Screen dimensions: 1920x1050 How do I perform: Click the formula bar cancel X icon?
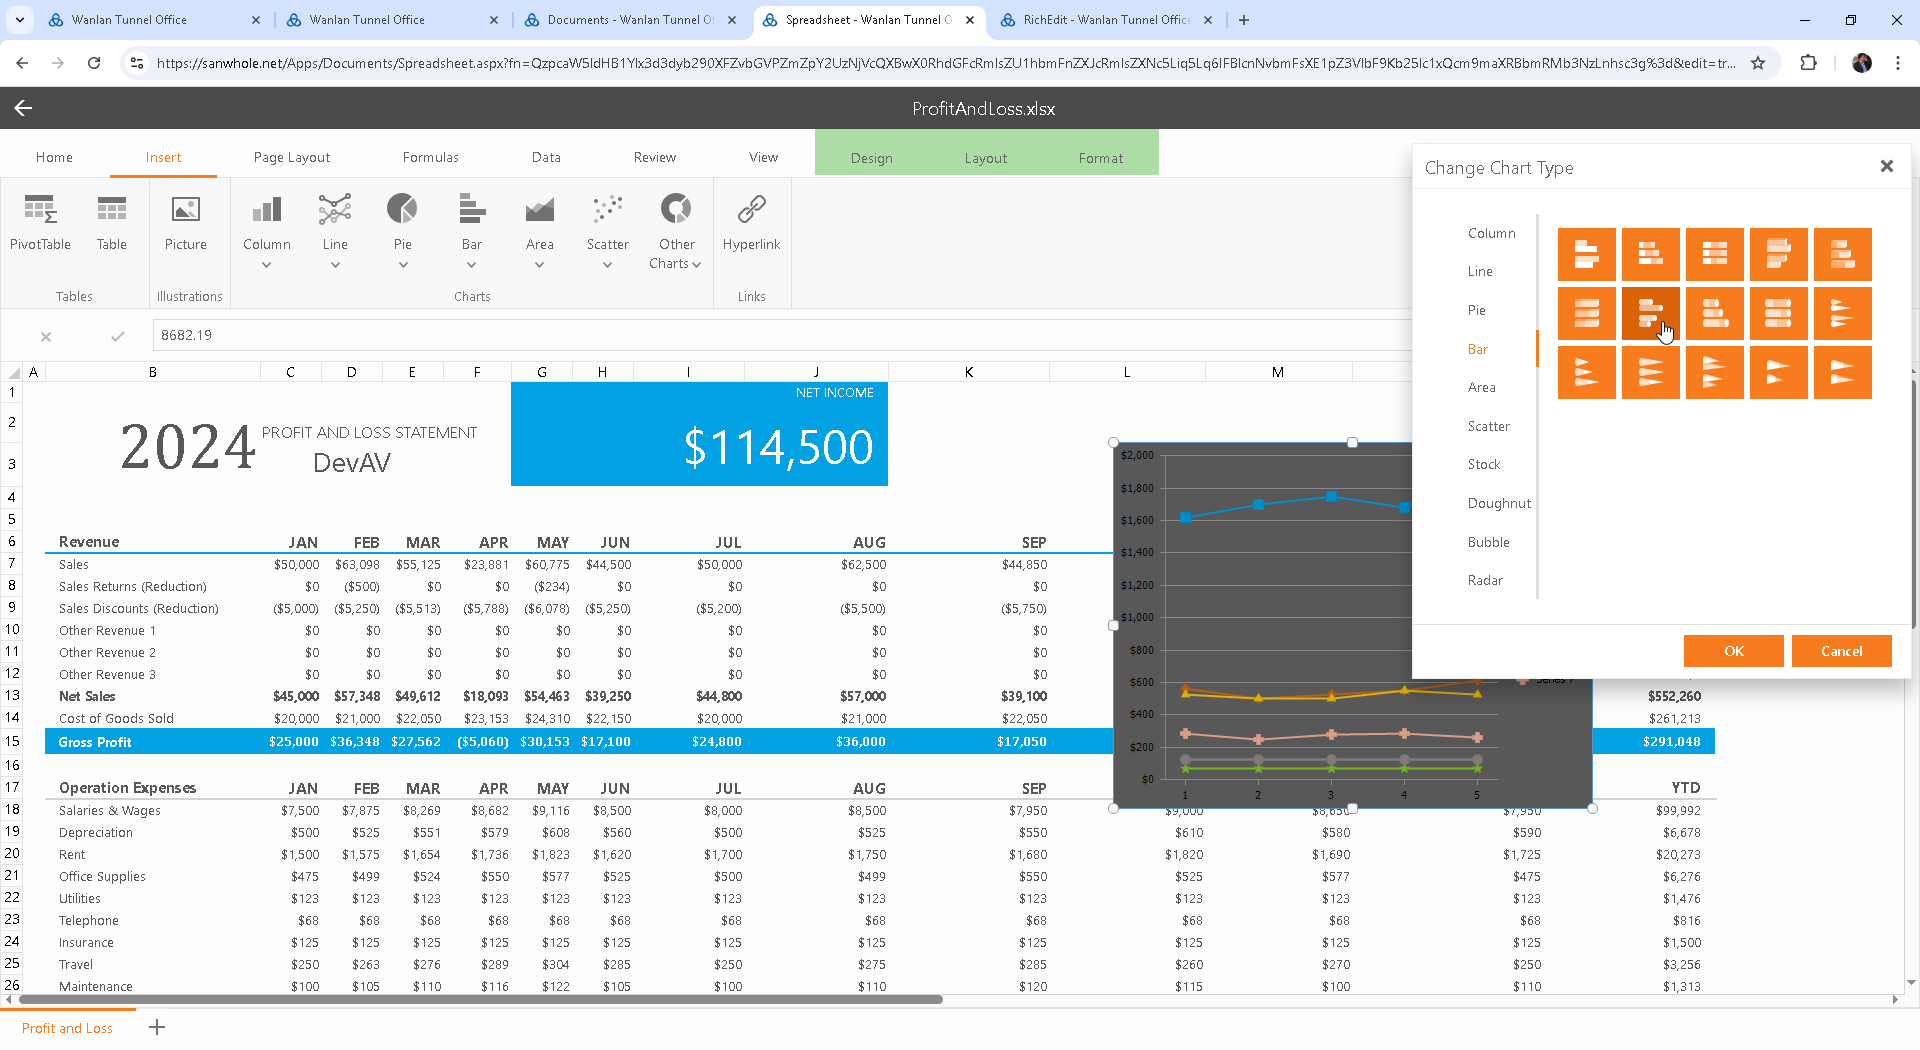point(46,336)
